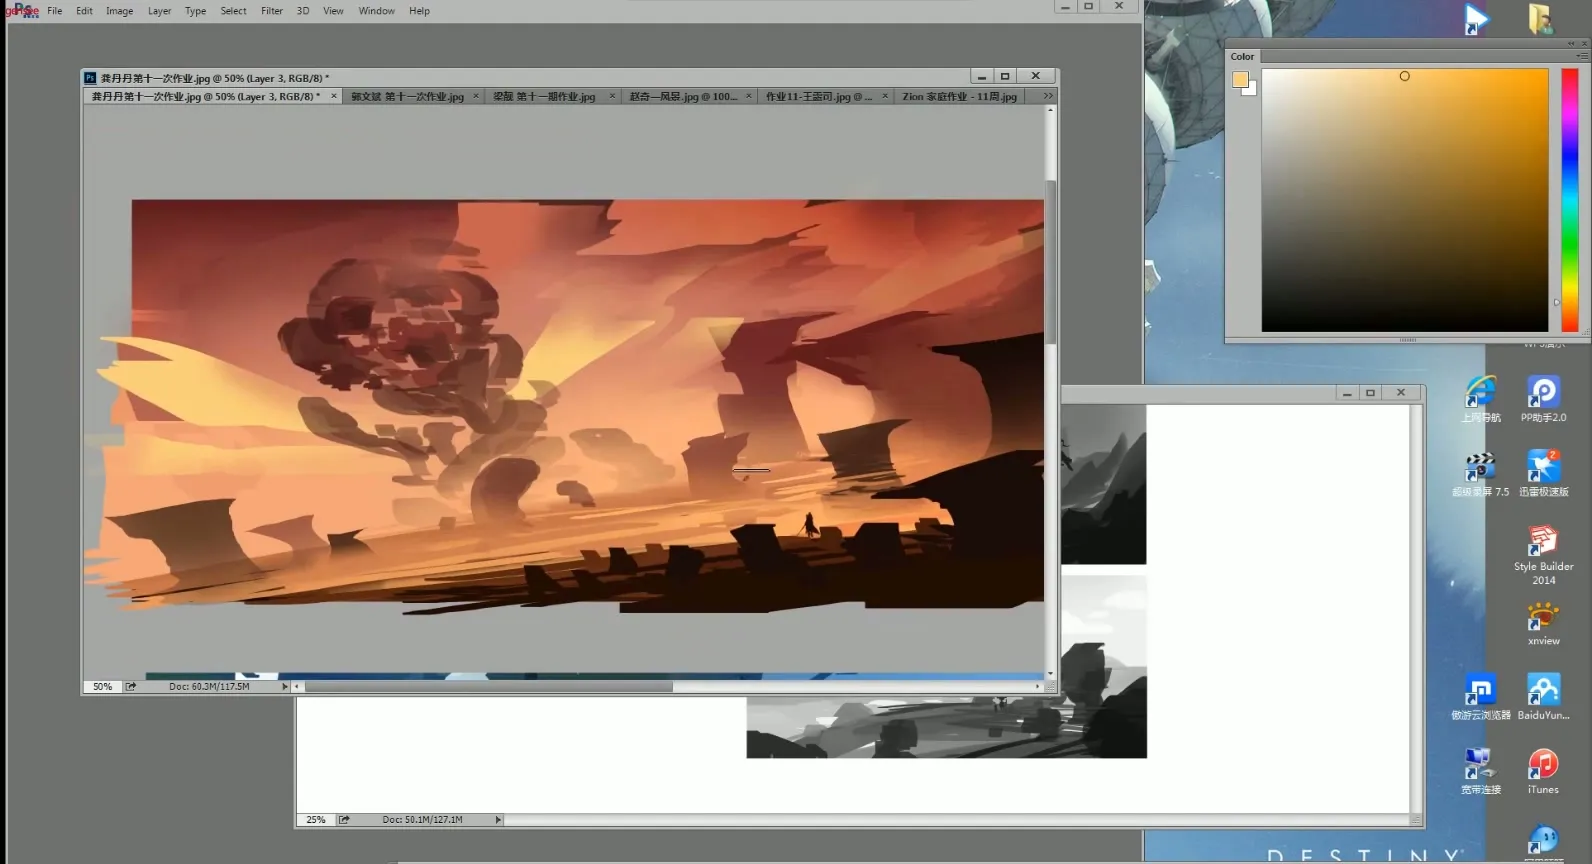Screen dimensions: 1592x864
Task: Open the Image menu
Action: (x=119, y=11)
